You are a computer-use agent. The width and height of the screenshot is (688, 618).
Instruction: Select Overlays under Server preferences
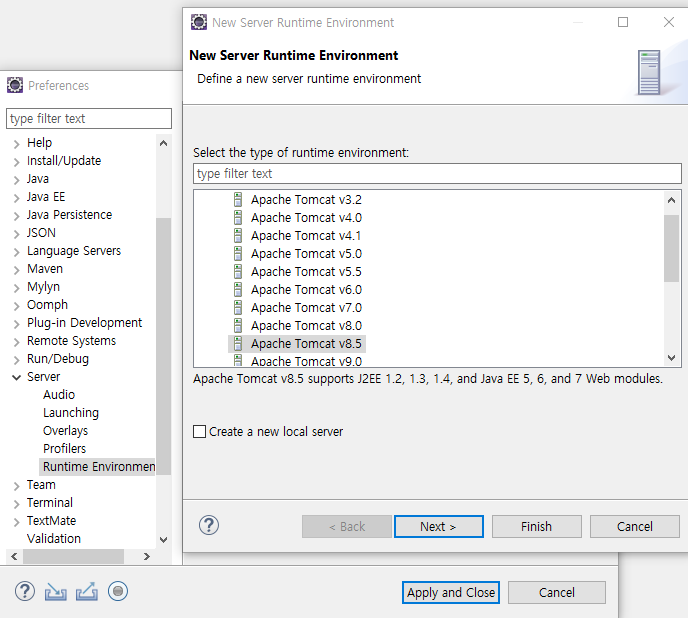65,431
